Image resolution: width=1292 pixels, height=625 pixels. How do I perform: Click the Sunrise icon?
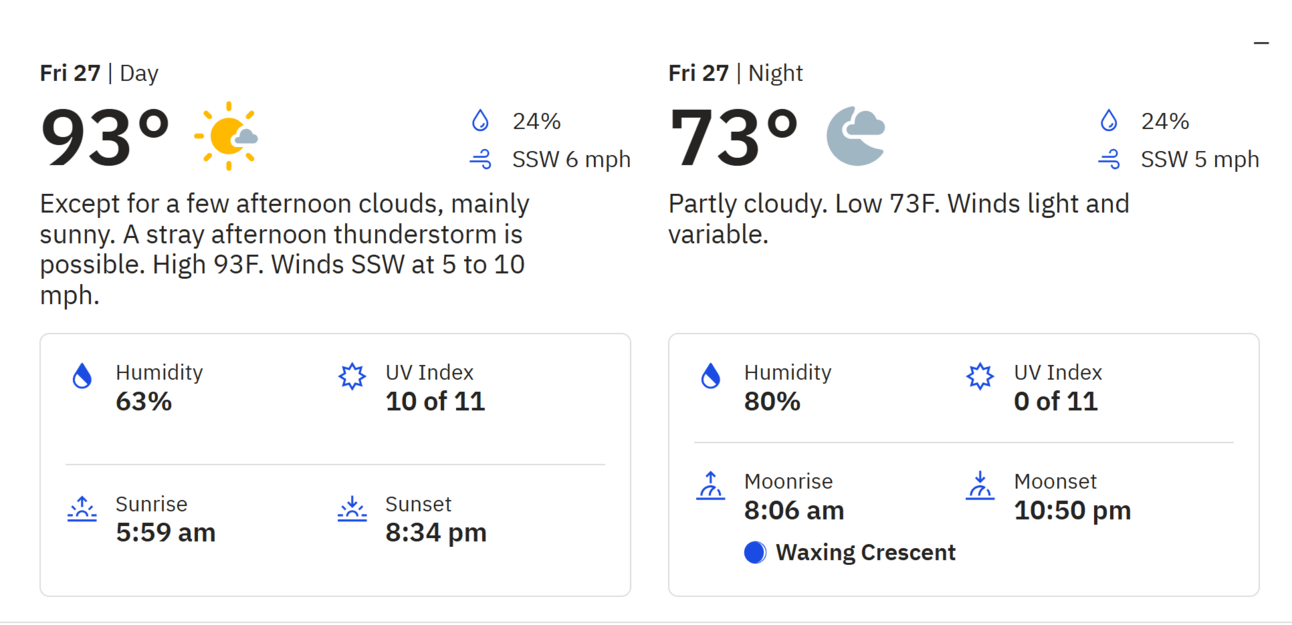tap(82, 508)
